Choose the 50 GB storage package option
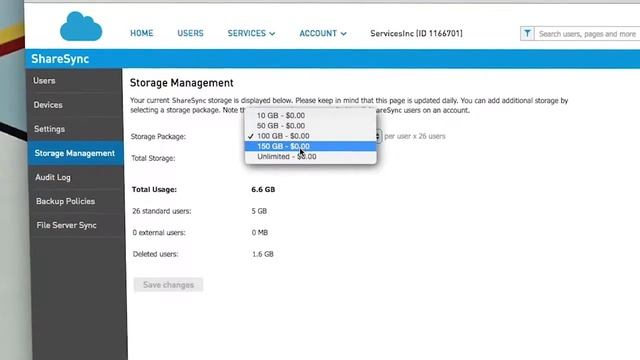 tap(310, 126)
